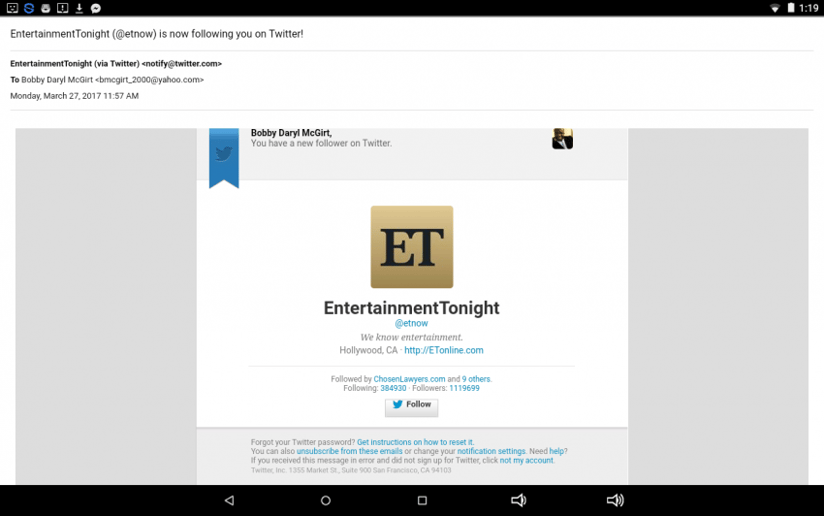Click the Following count 384930
Screen dimensions: 824x516
[x=393, y=388]
